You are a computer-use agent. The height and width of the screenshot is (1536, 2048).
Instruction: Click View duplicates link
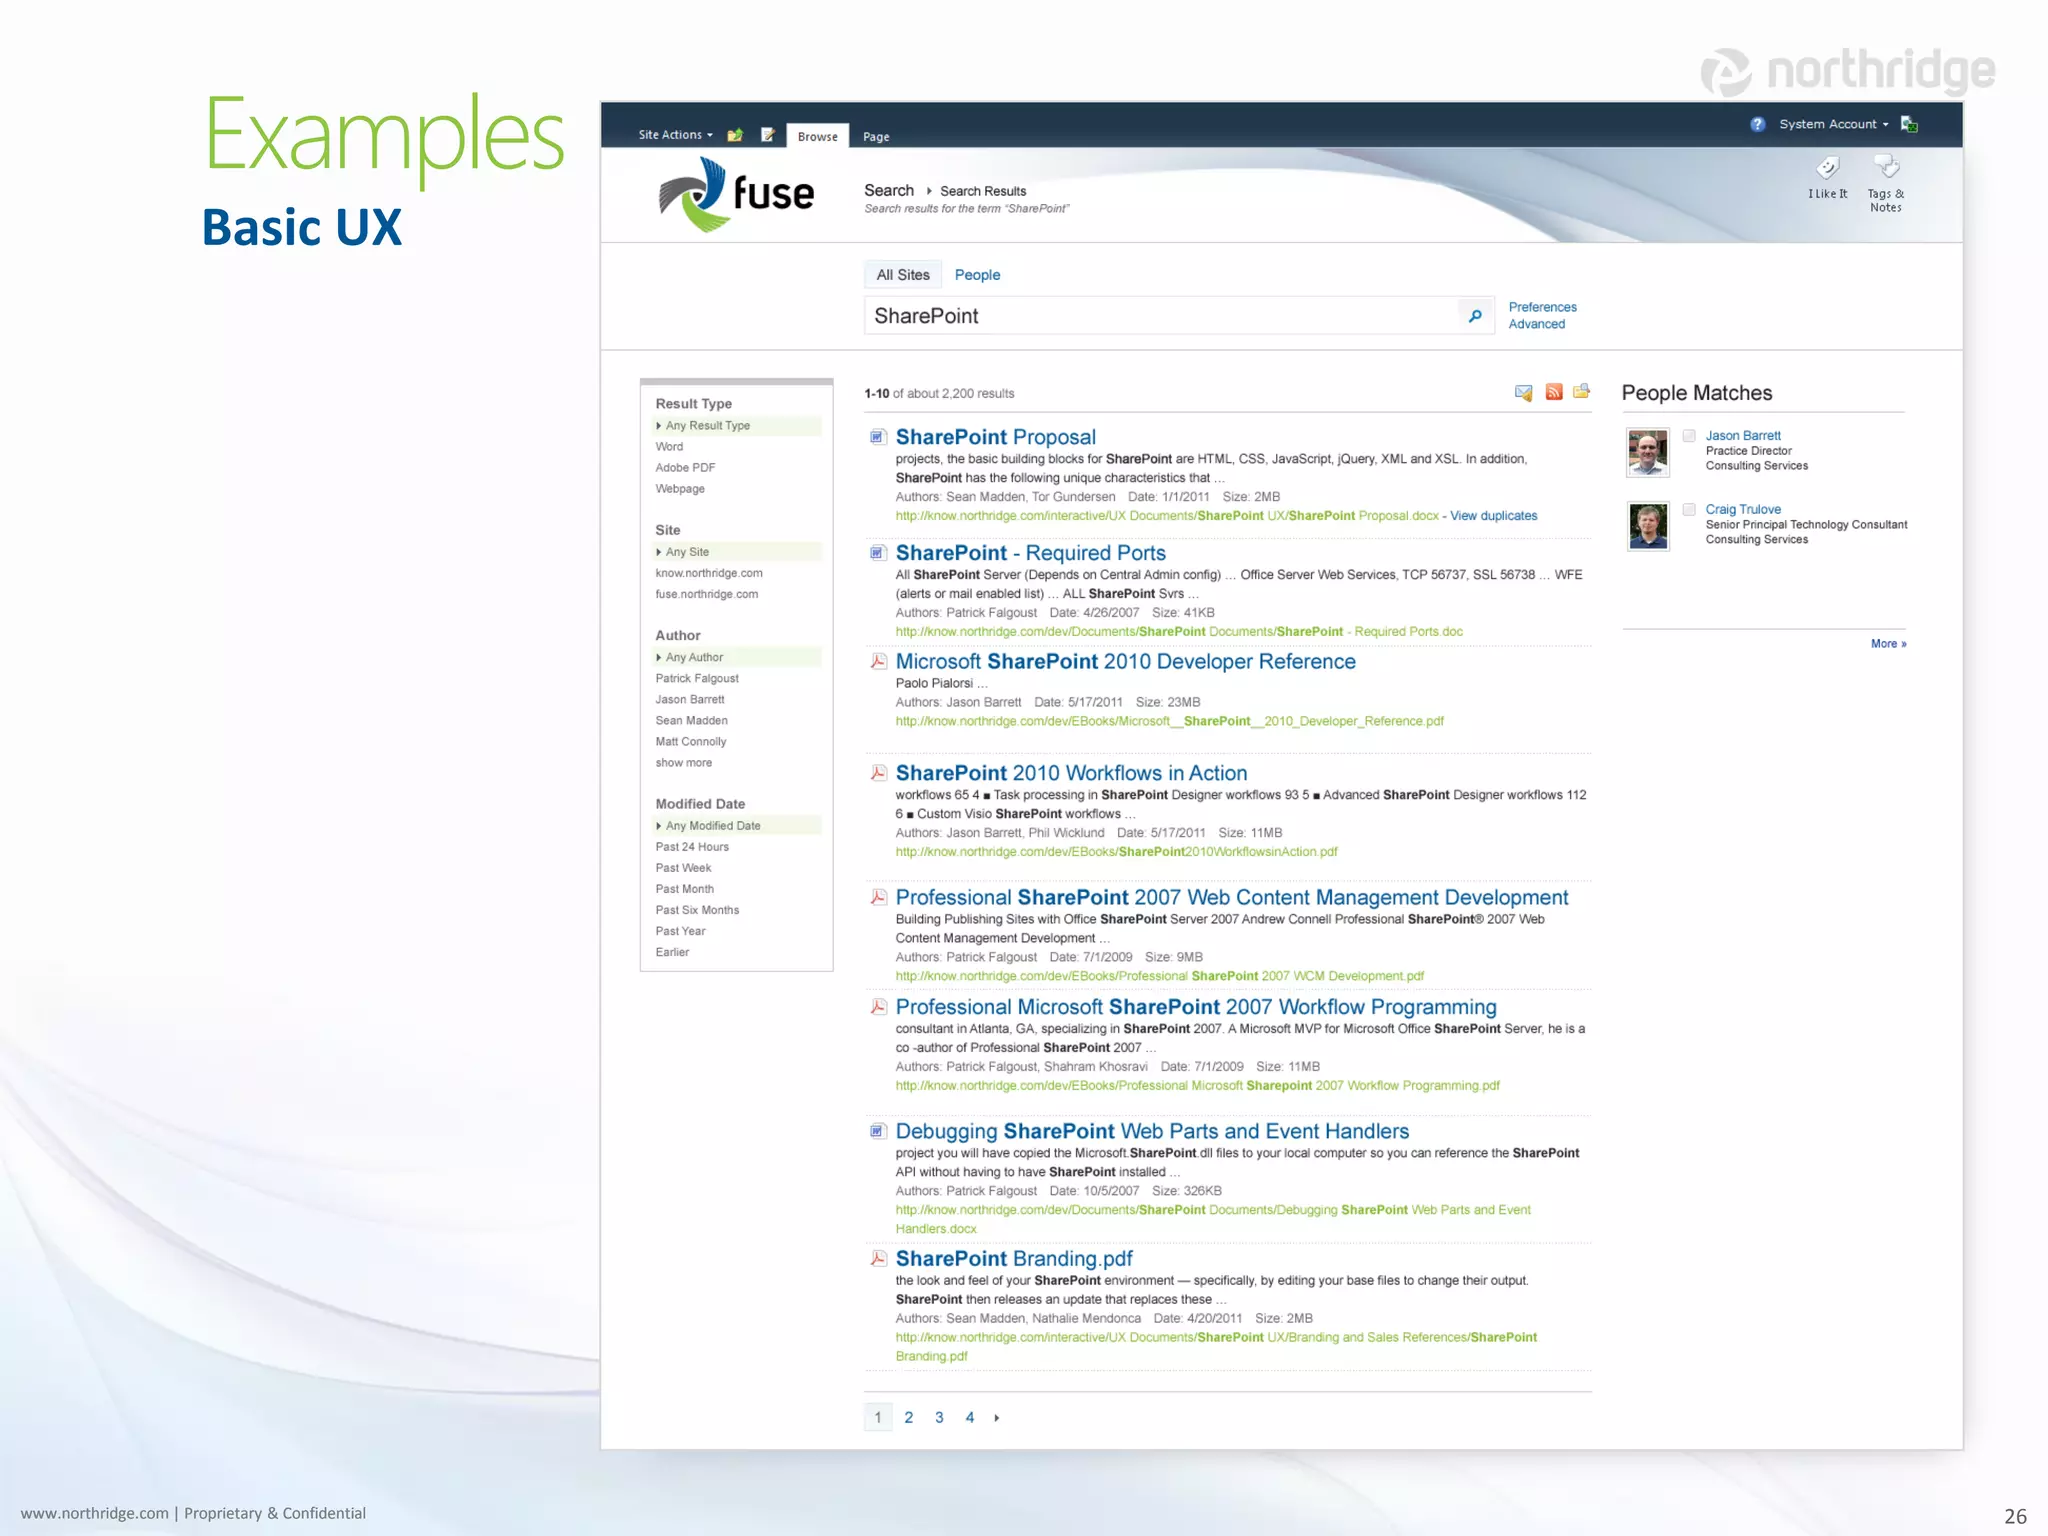(x=1494, y=516)
